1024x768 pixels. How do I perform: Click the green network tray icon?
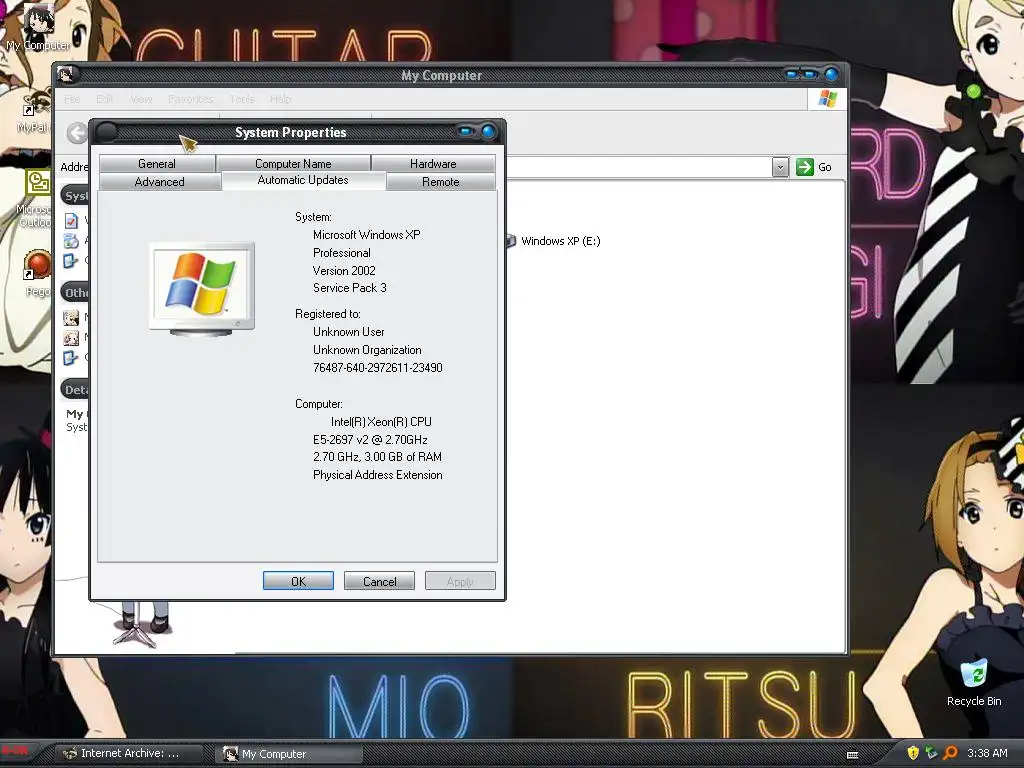pyautogui.click(x=931, y=753)
